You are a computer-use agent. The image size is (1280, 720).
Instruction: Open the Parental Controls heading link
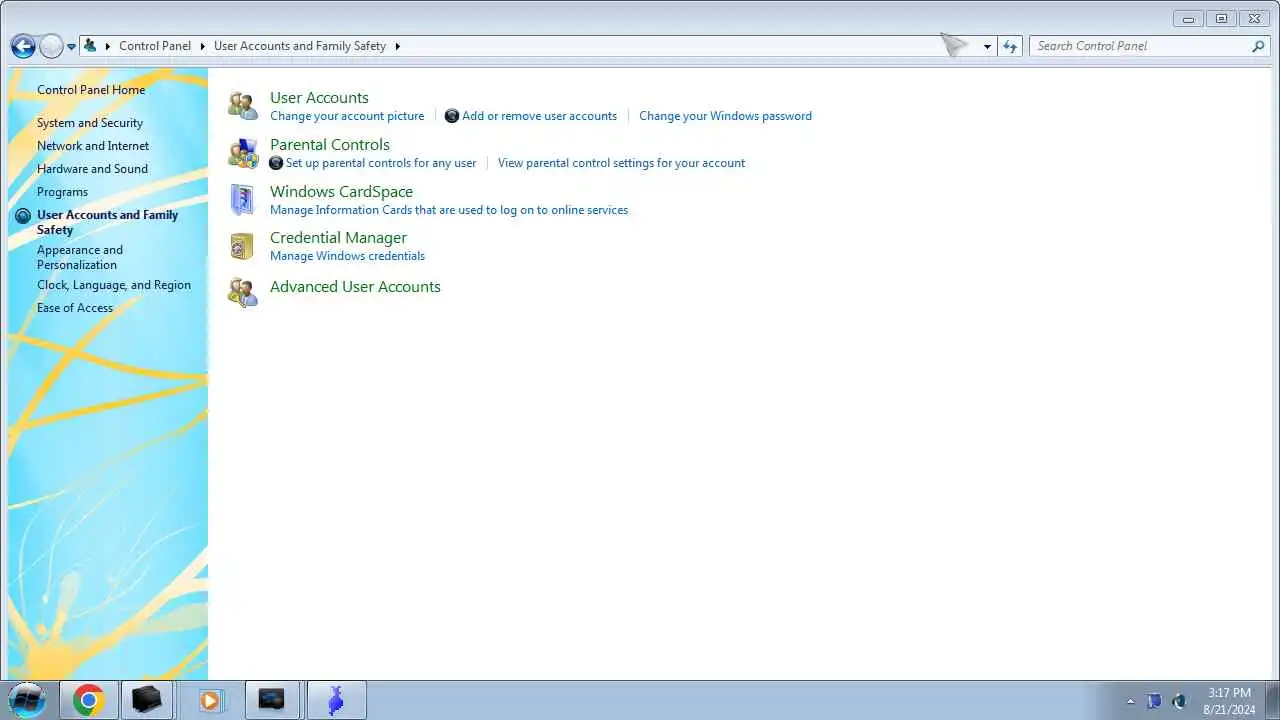tap(330, 144)
